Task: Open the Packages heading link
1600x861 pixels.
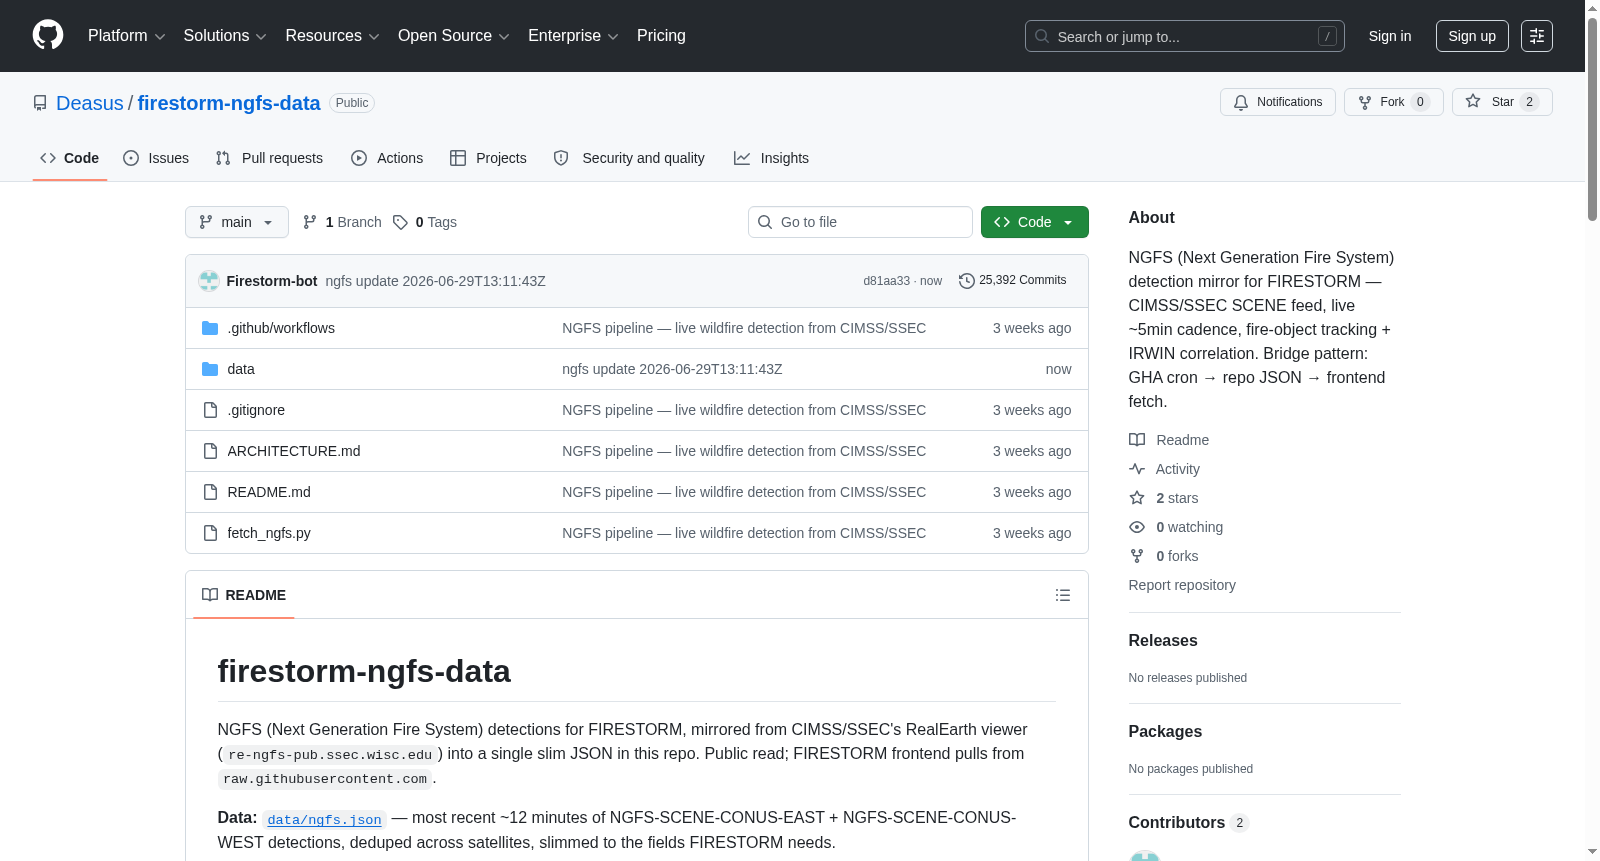Action: (1165, 732)
